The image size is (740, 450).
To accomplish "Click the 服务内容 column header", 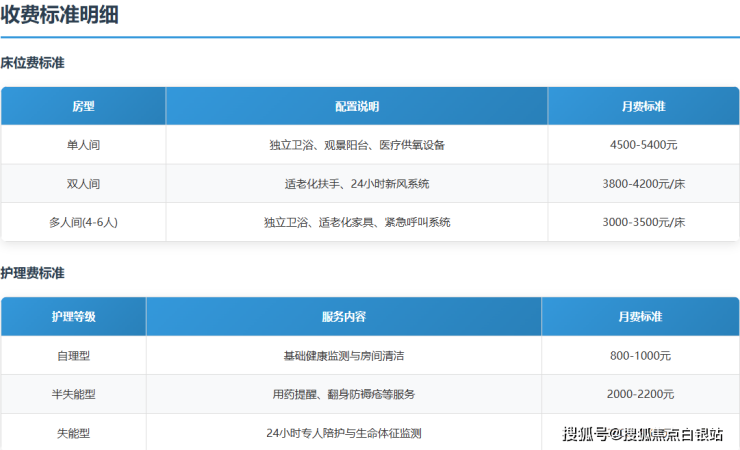I will [343, 317].
